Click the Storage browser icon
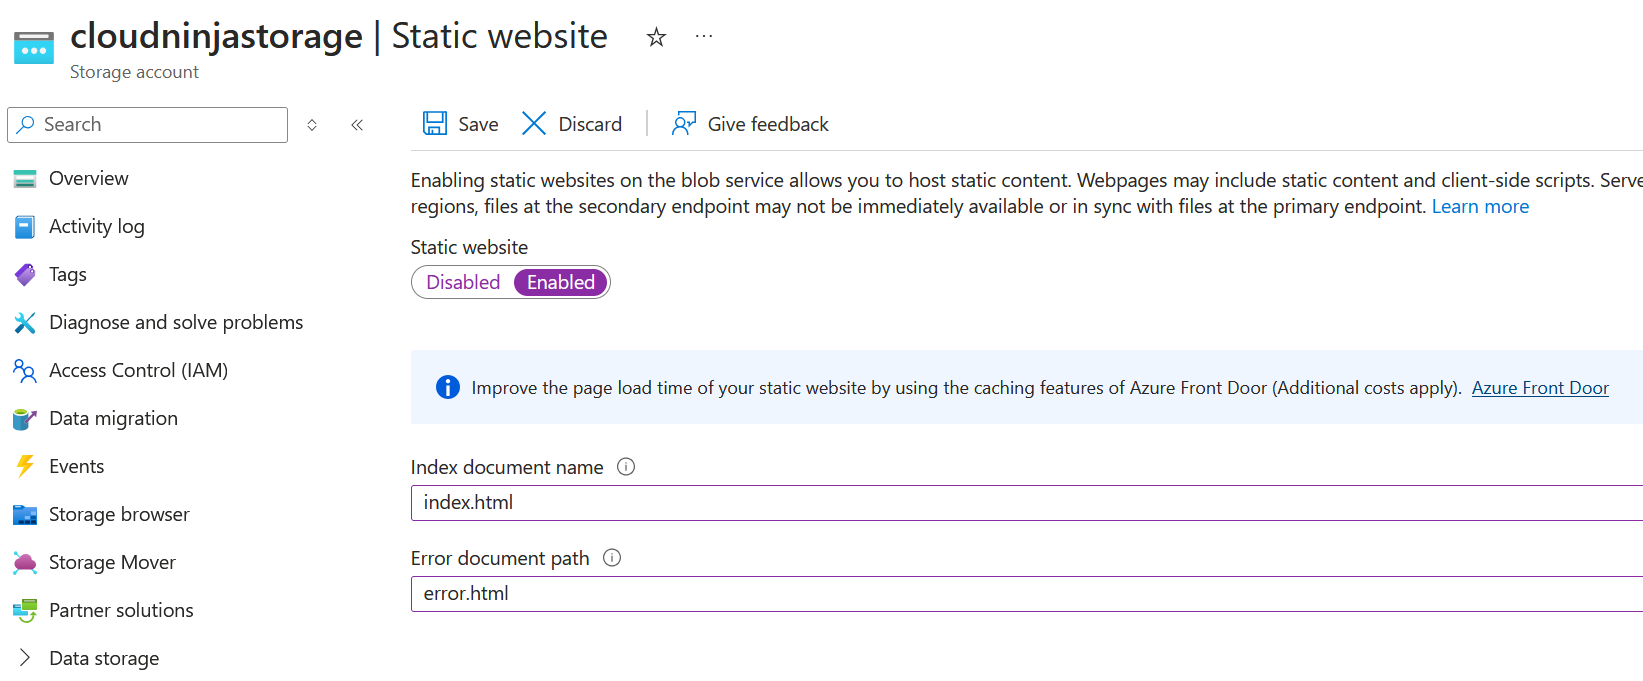 [x=25, y=515]
